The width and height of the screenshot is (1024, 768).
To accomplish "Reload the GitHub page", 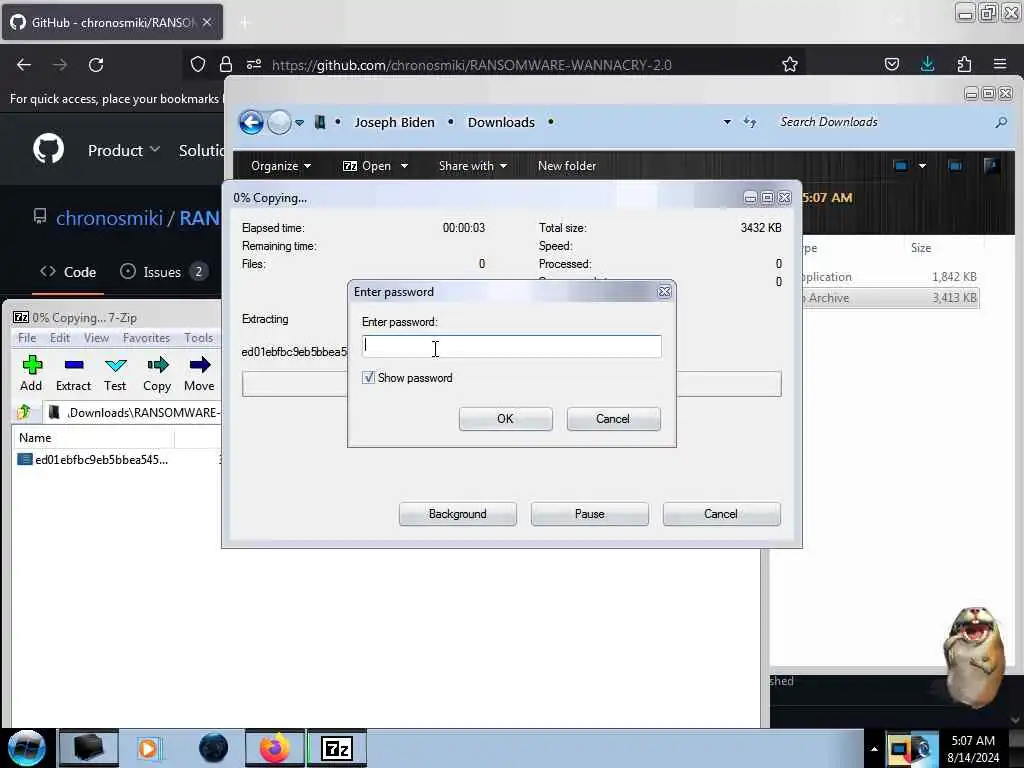I will click(x=96, y=65).
